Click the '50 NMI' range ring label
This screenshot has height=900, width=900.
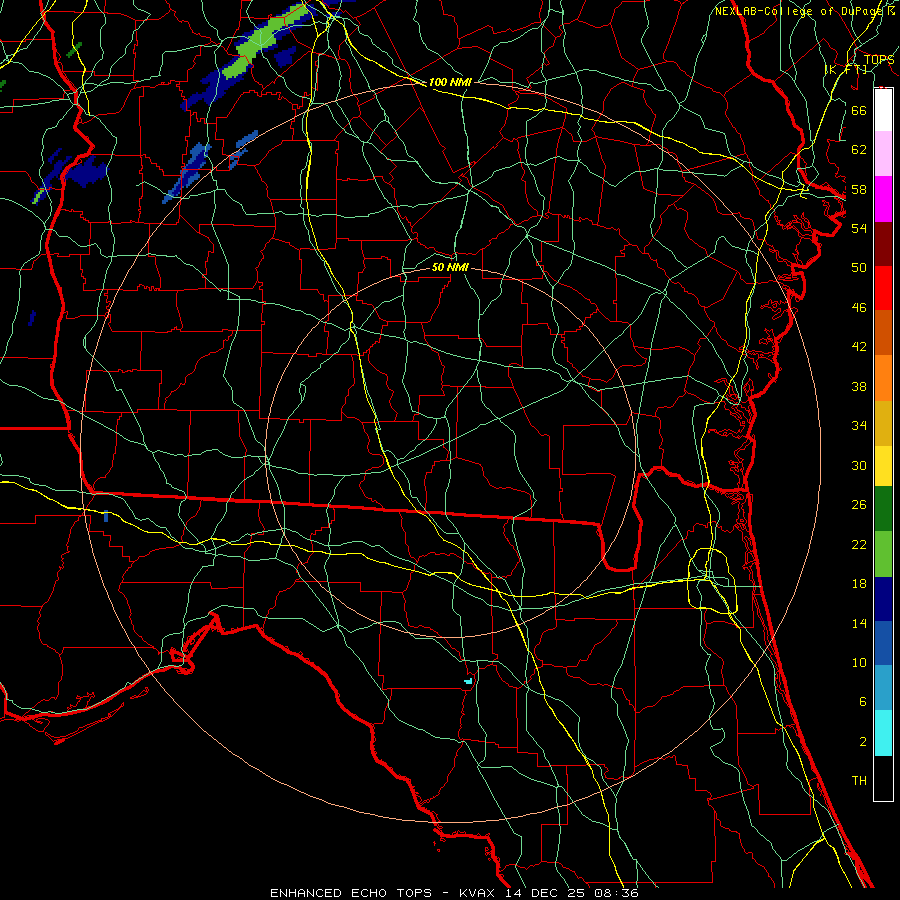click(450, 267)
